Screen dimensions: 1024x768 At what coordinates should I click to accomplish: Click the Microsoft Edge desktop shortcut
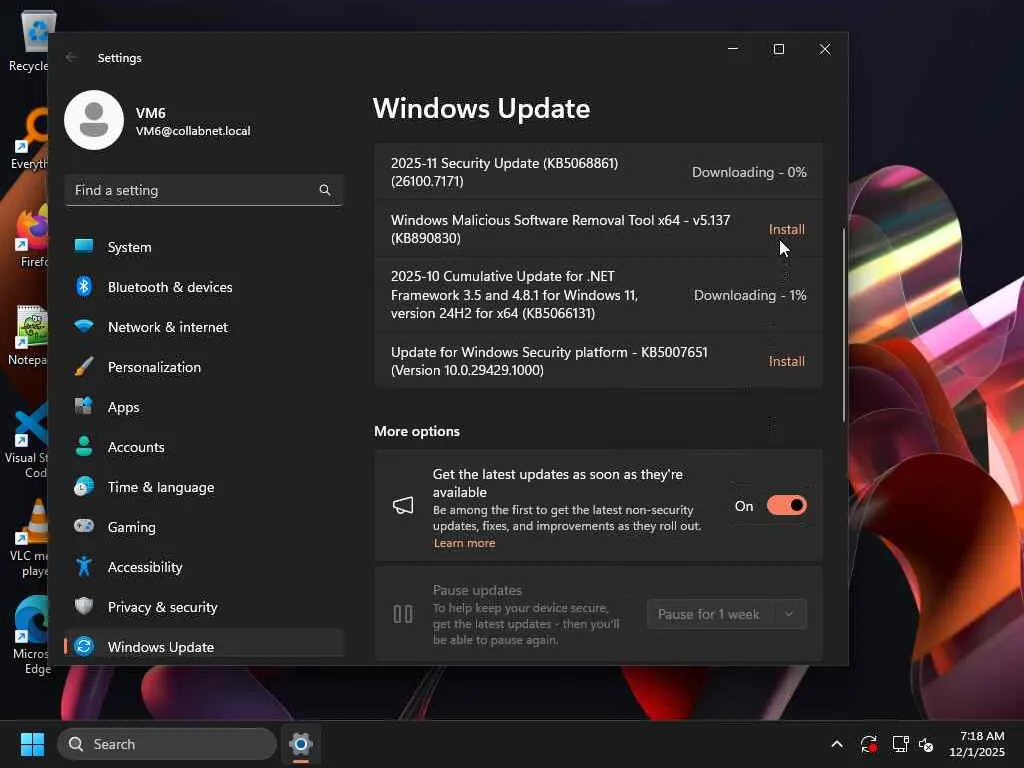click(x=30, y=635)
